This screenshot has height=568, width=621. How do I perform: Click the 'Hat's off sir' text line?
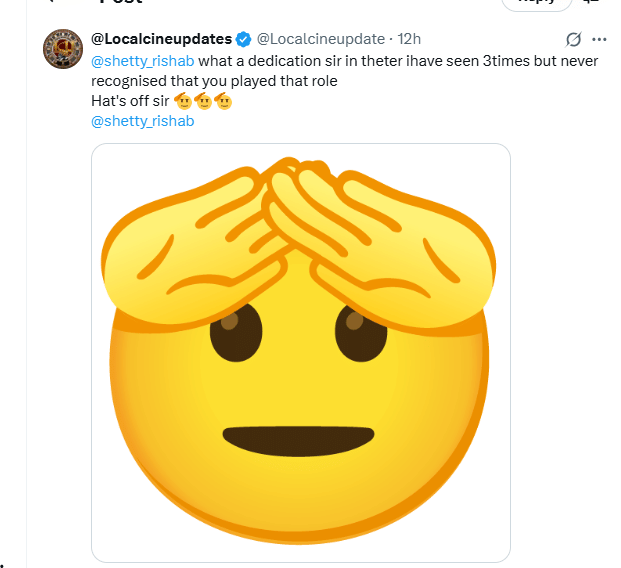coord(130,101)
